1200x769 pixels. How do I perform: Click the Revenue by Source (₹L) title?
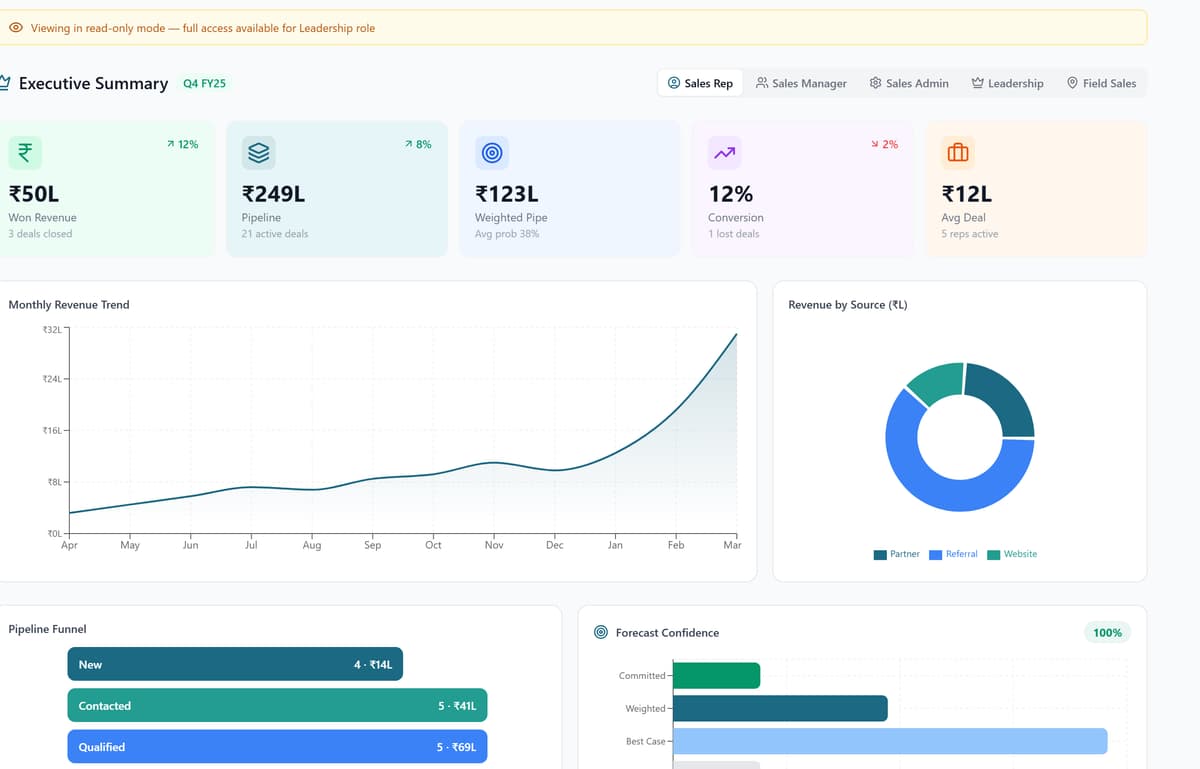pyautogui.click(x=848, y=304)
